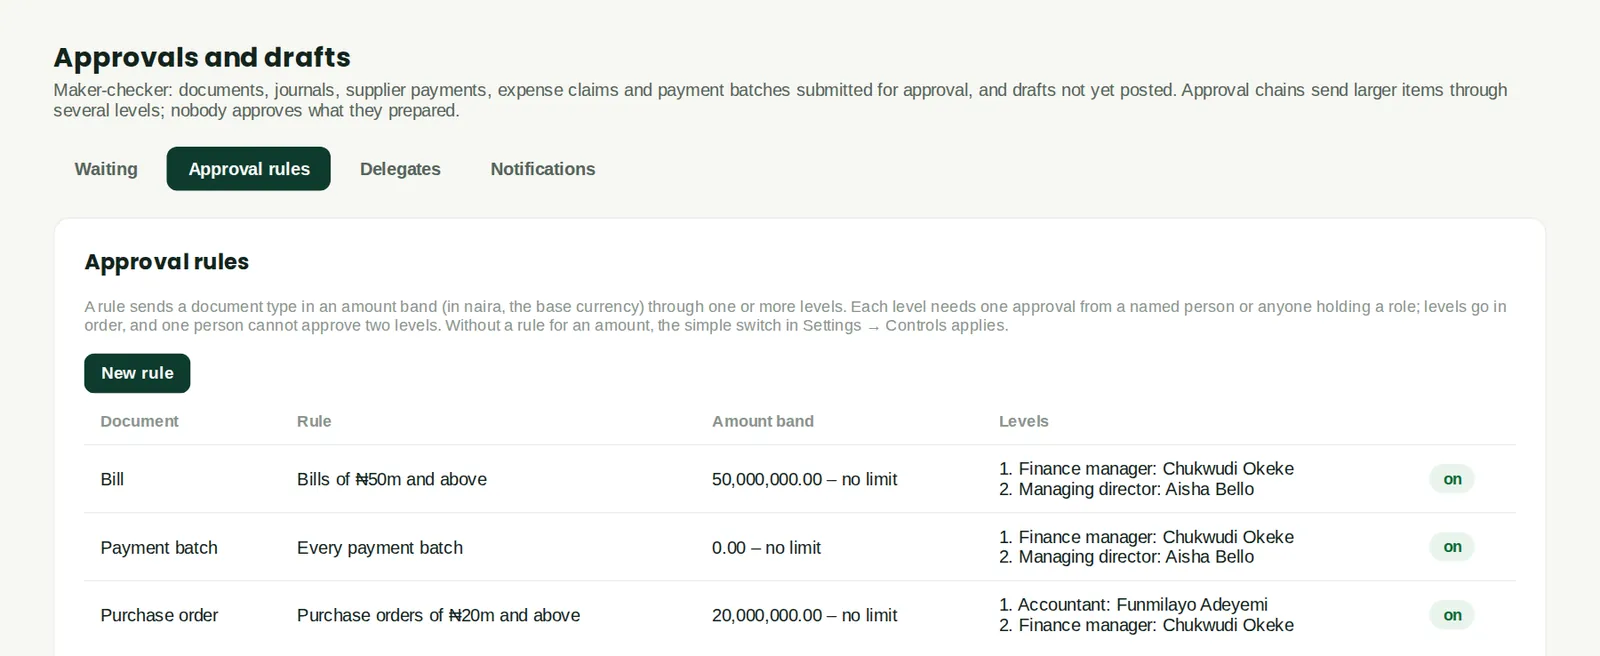This screenshot has height=656, width=1600.
Task: Select the Bill document cell
Action: 112,479
